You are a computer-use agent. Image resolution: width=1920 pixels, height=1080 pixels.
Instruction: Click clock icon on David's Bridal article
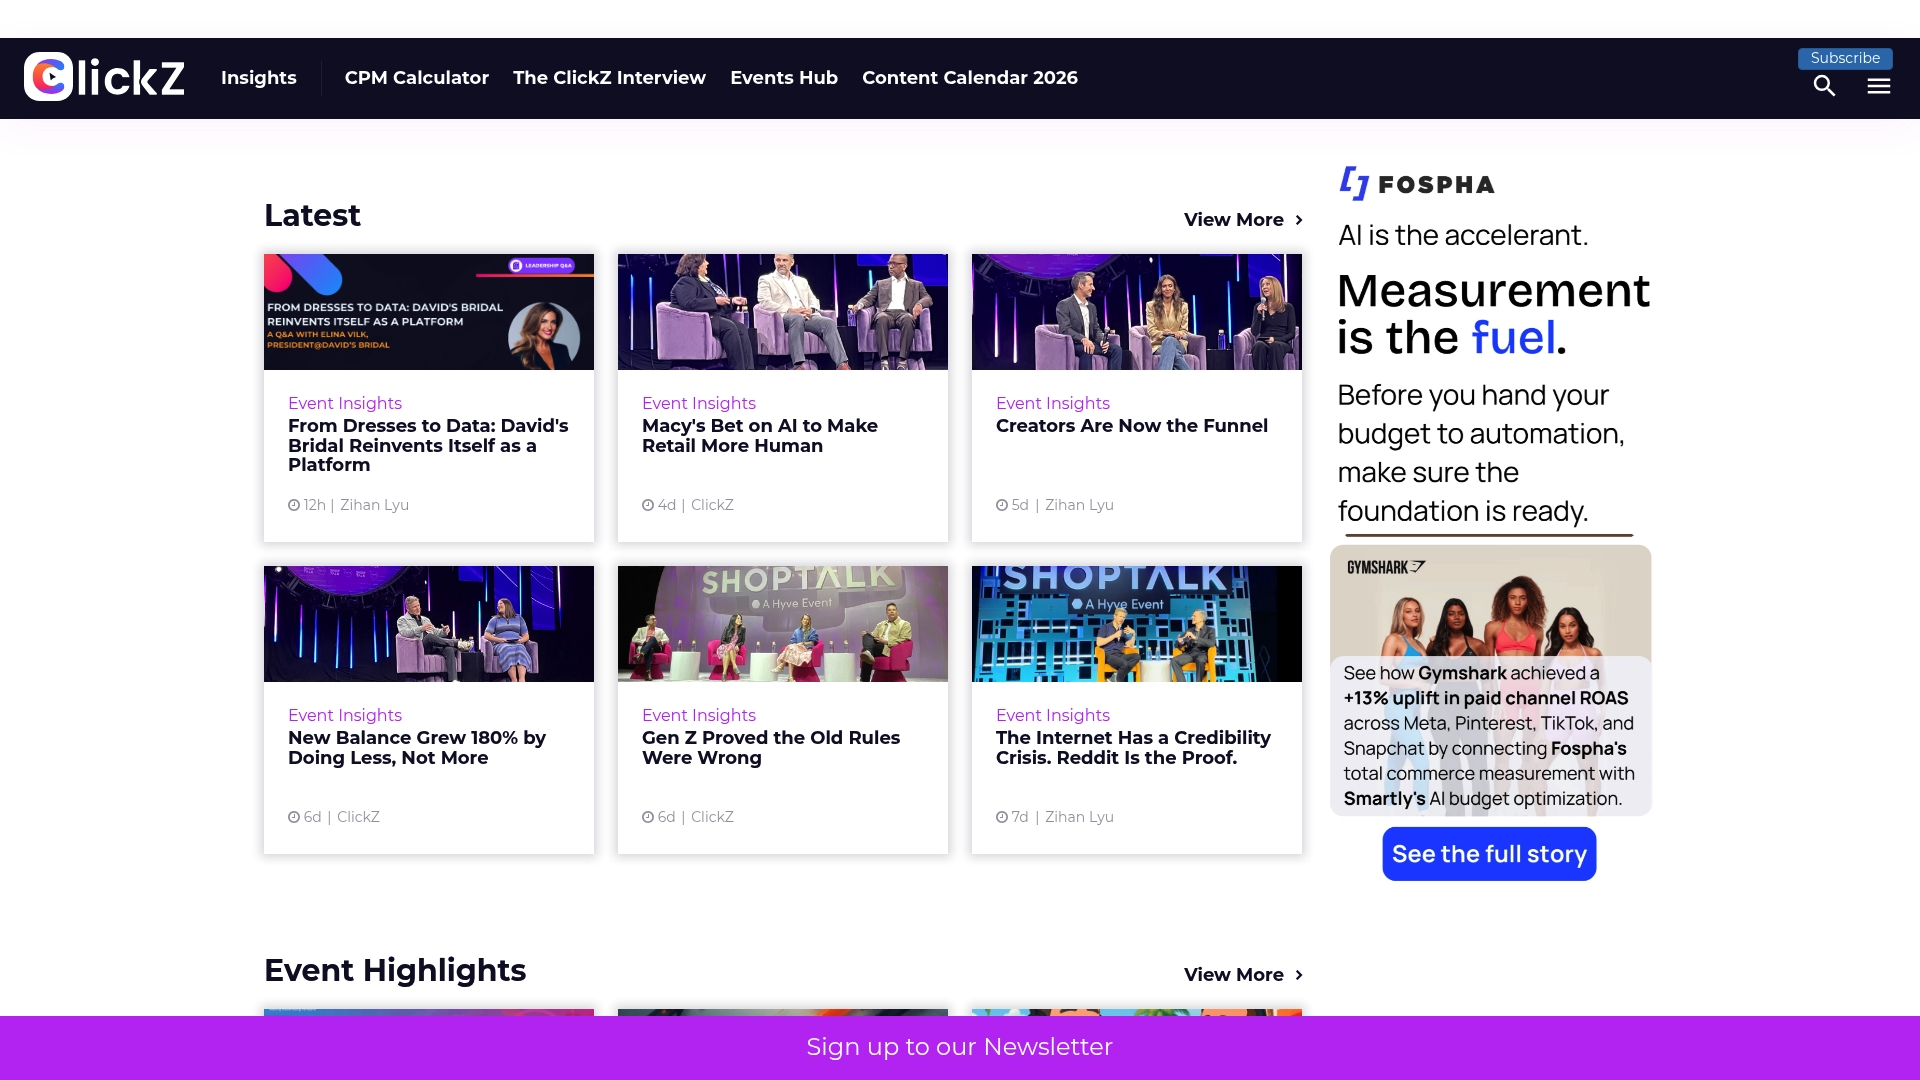pos(294,505)
